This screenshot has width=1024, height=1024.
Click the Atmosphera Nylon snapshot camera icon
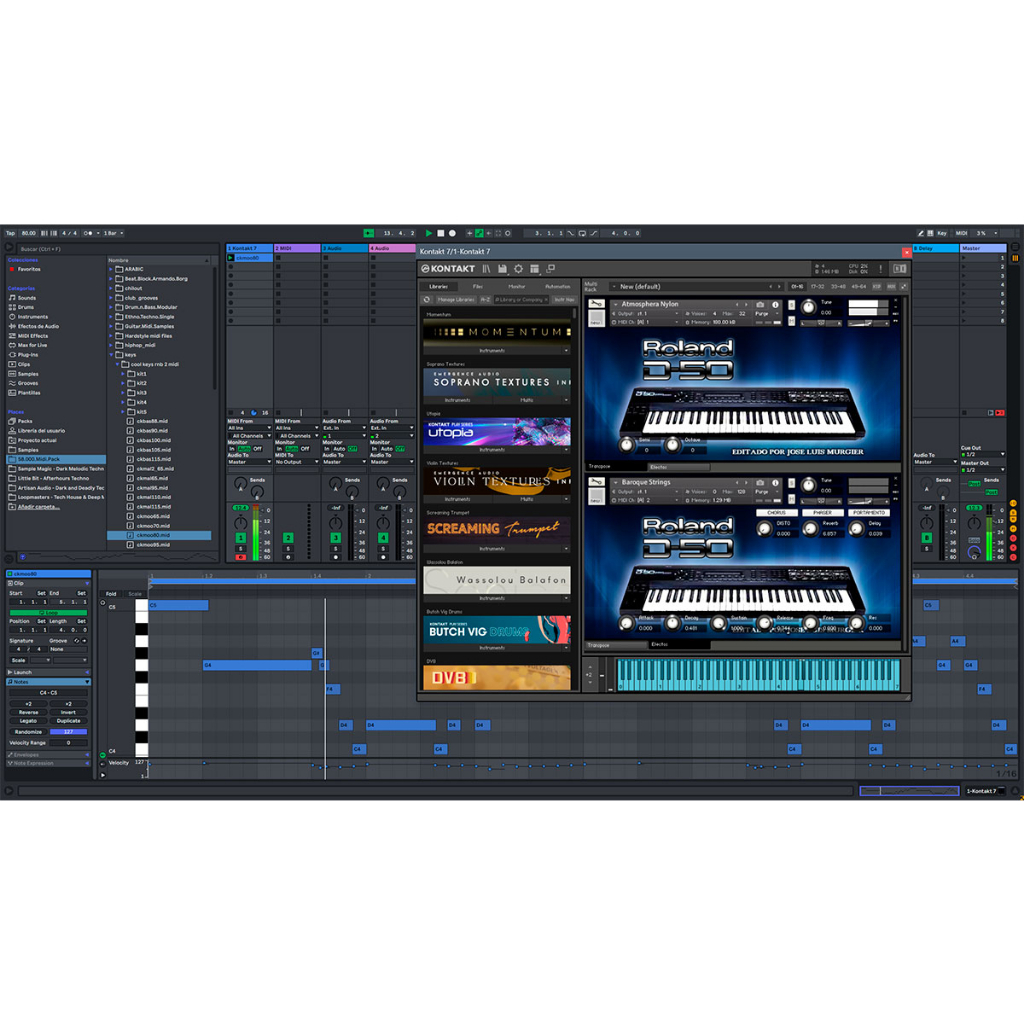click(x=760, y=304)
